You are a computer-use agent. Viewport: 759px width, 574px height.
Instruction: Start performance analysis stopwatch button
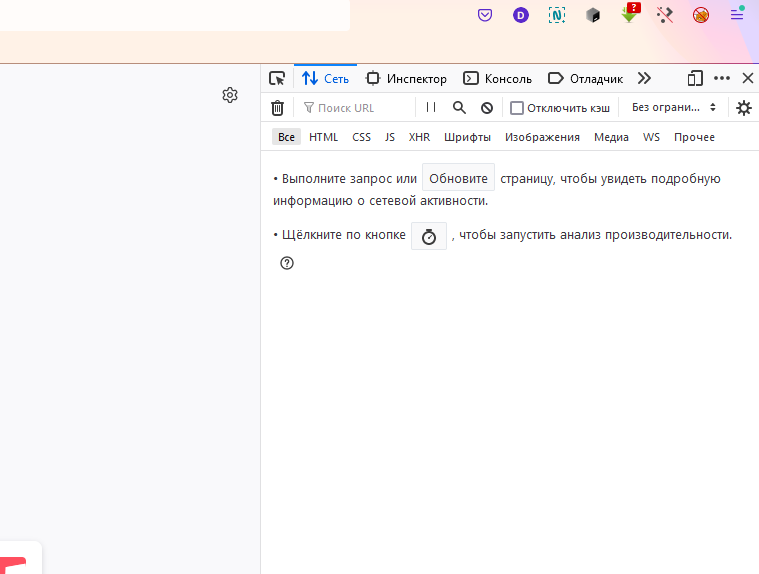429,236
